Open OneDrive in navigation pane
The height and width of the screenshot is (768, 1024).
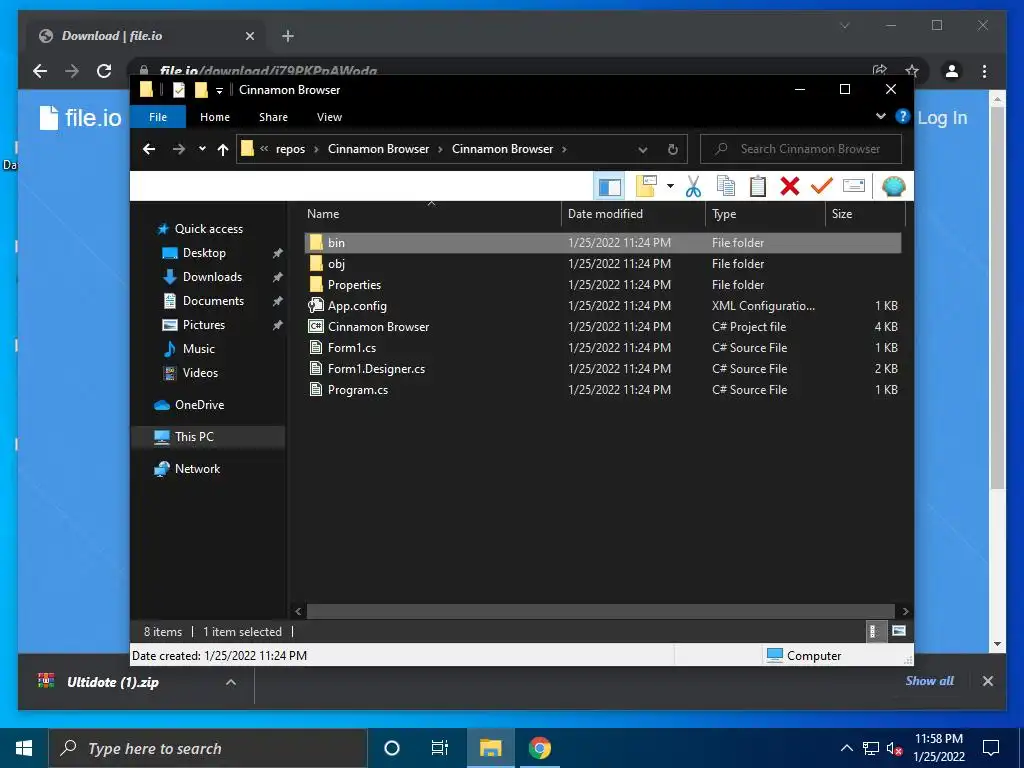pos(199,405)
